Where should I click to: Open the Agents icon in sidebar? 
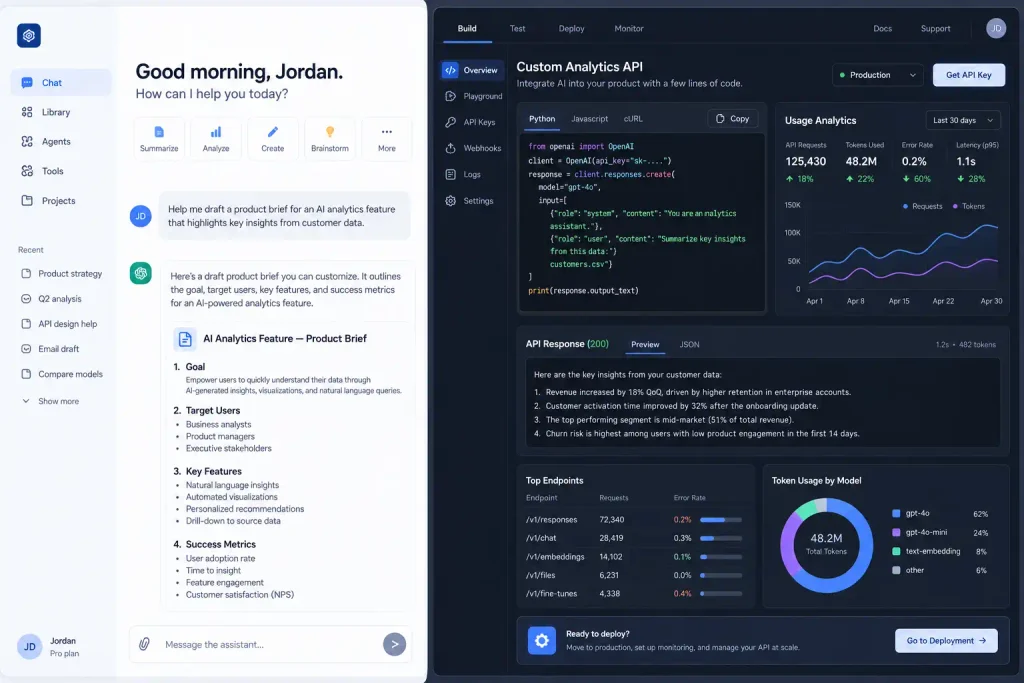coord(27,142)
